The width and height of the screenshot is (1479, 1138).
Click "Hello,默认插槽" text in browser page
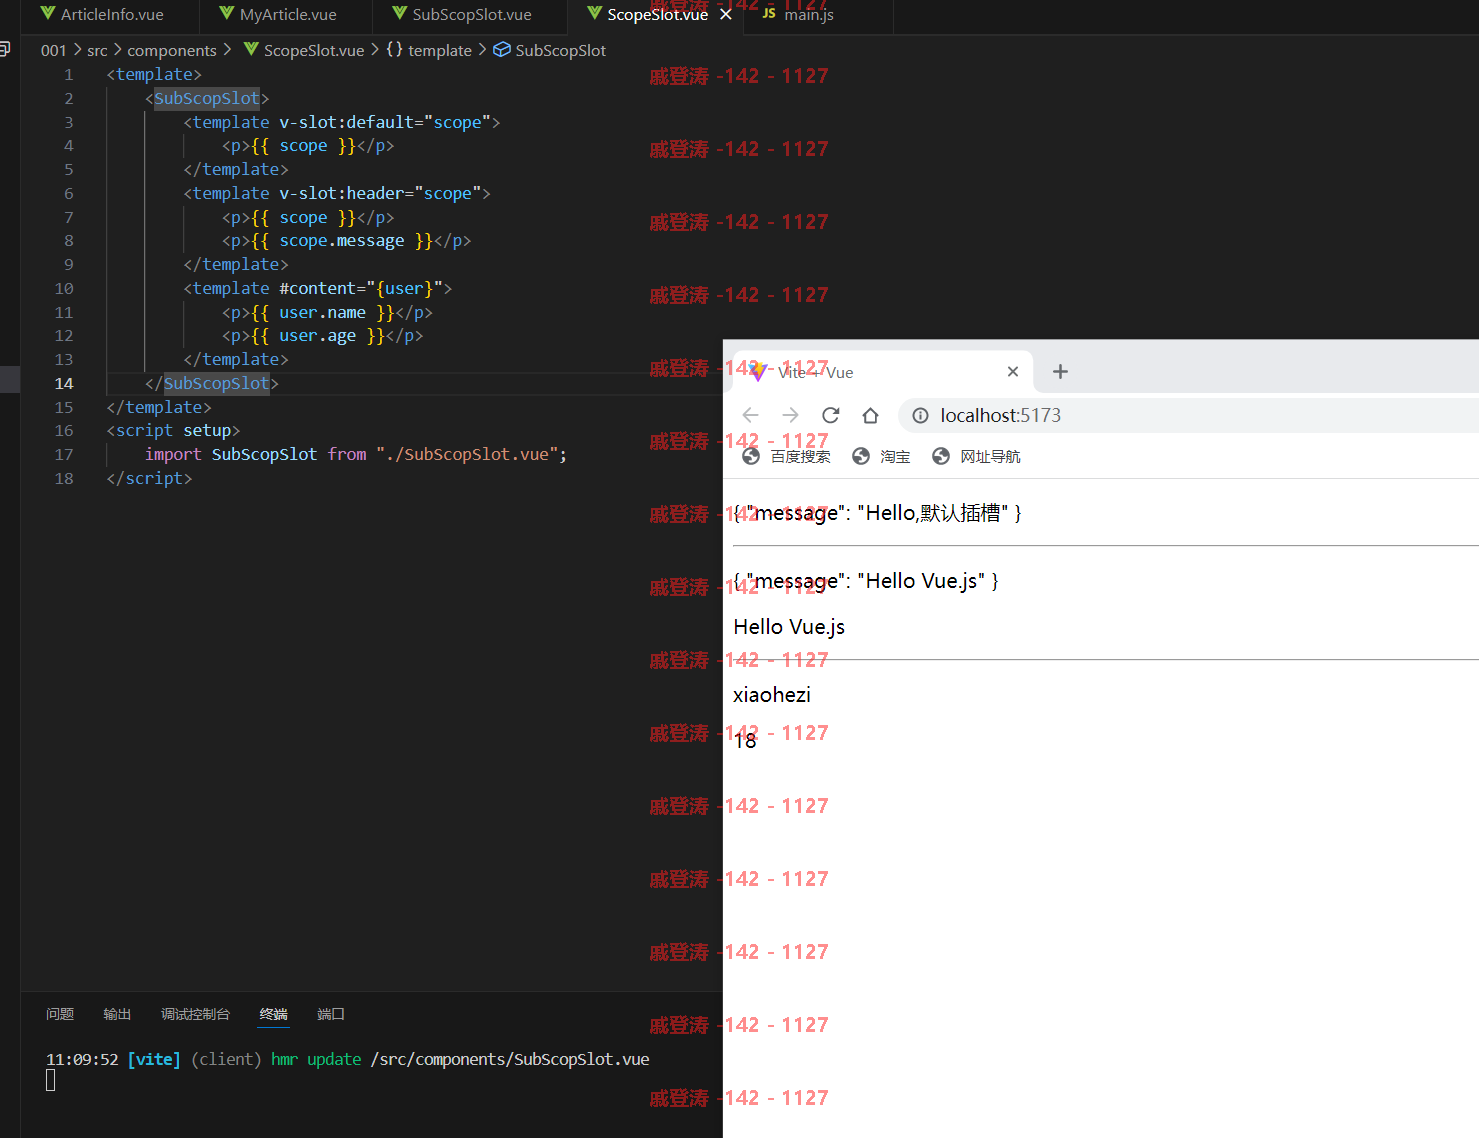(x=932, y=513)
